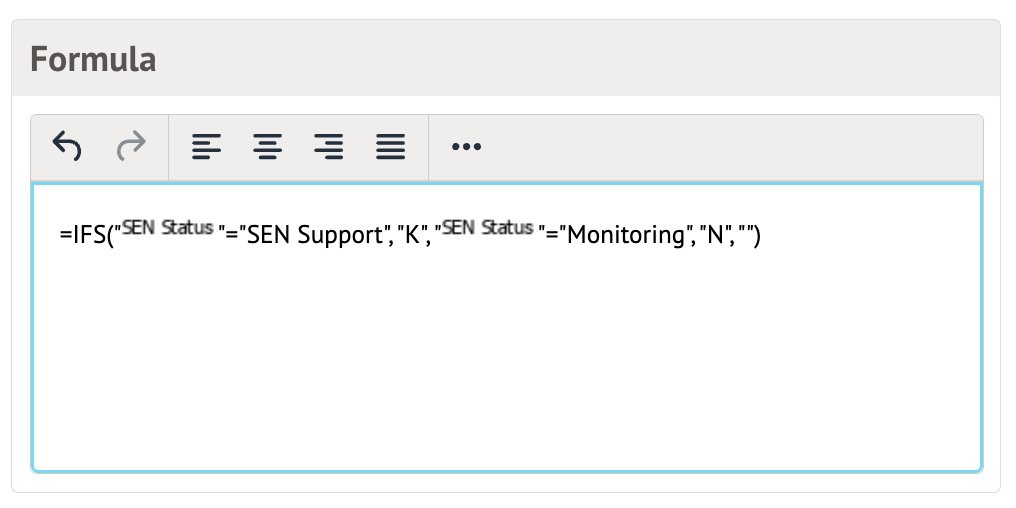Viewport: 1016px width, 508px height.
Task: Click the IFS function name
Action: (x=88, y=237)
